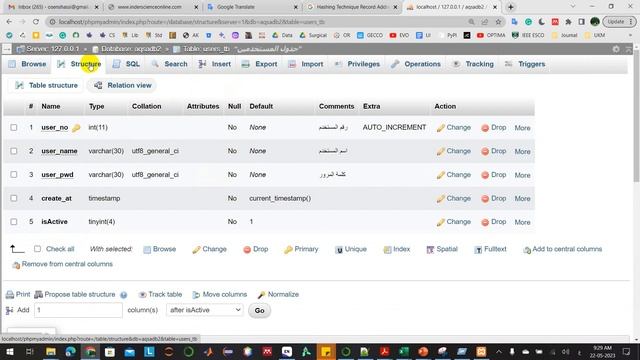This screenshot has height=360, width=640.
Task: Click Change for the create_at column
Action: click(453, 198)
